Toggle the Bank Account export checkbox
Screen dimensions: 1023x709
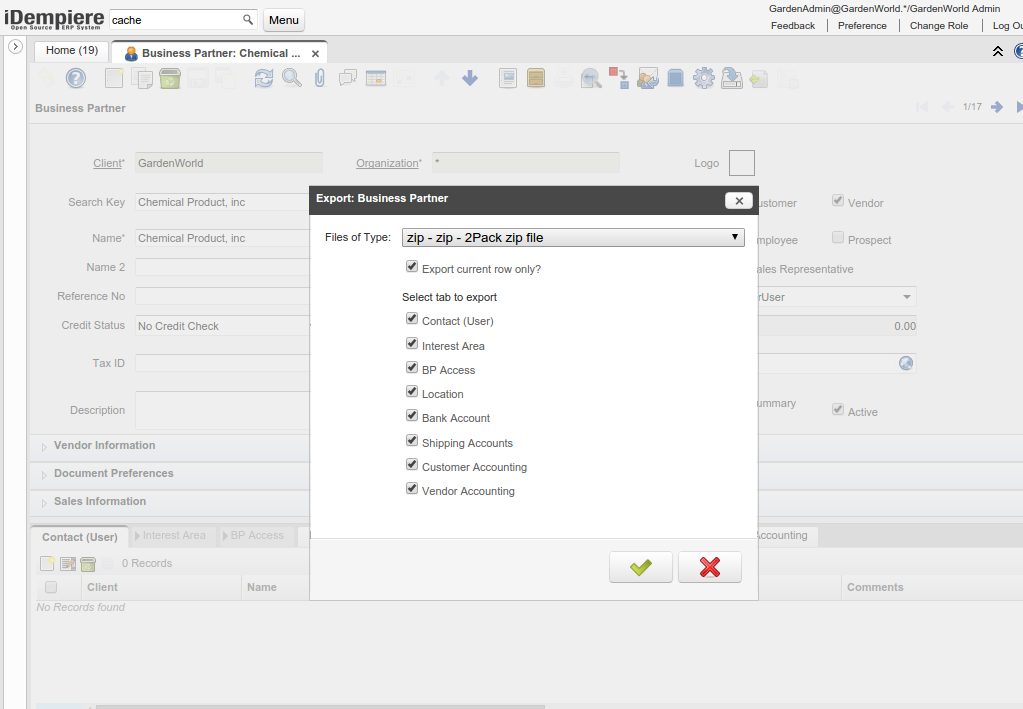tap(412, 416)
